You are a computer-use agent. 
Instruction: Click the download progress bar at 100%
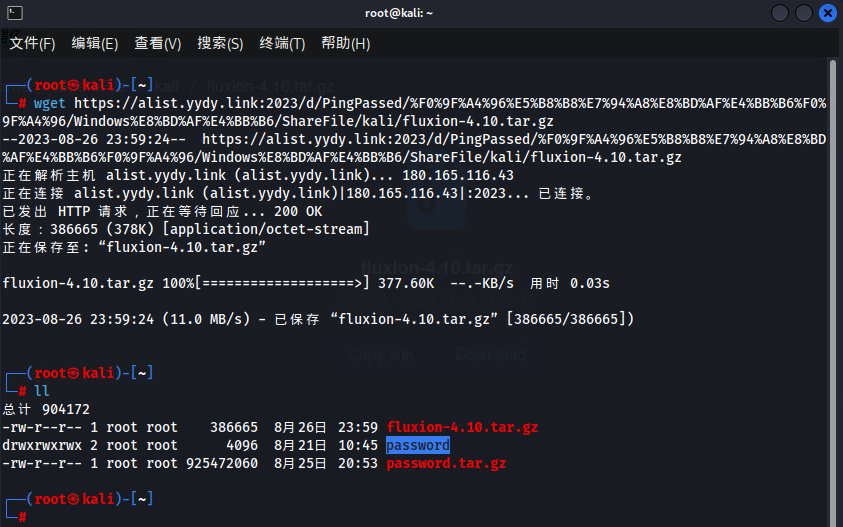coord(282,283)
